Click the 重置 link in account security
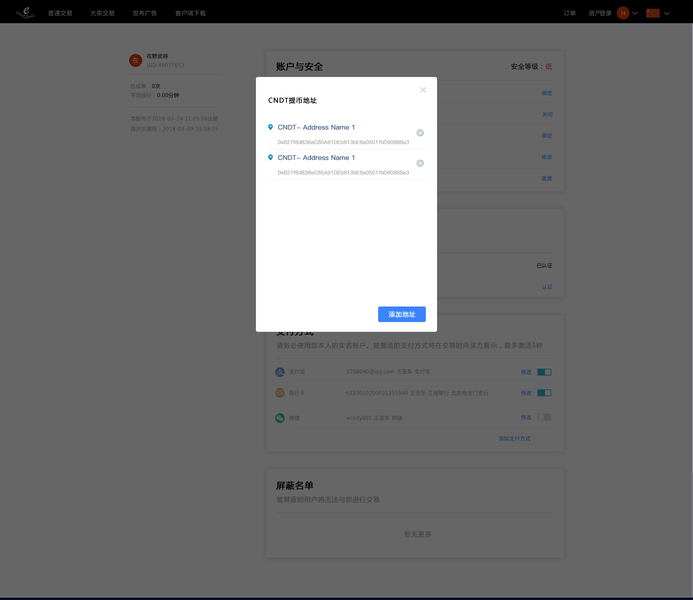 (x=547, y=178)
